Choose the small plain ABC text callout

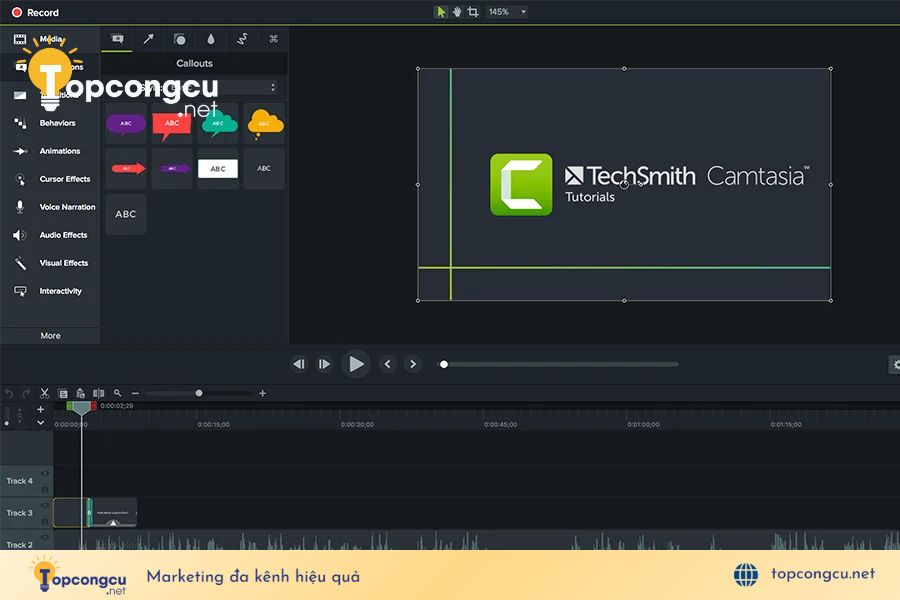pyautogui.click(x=264, y=169)
